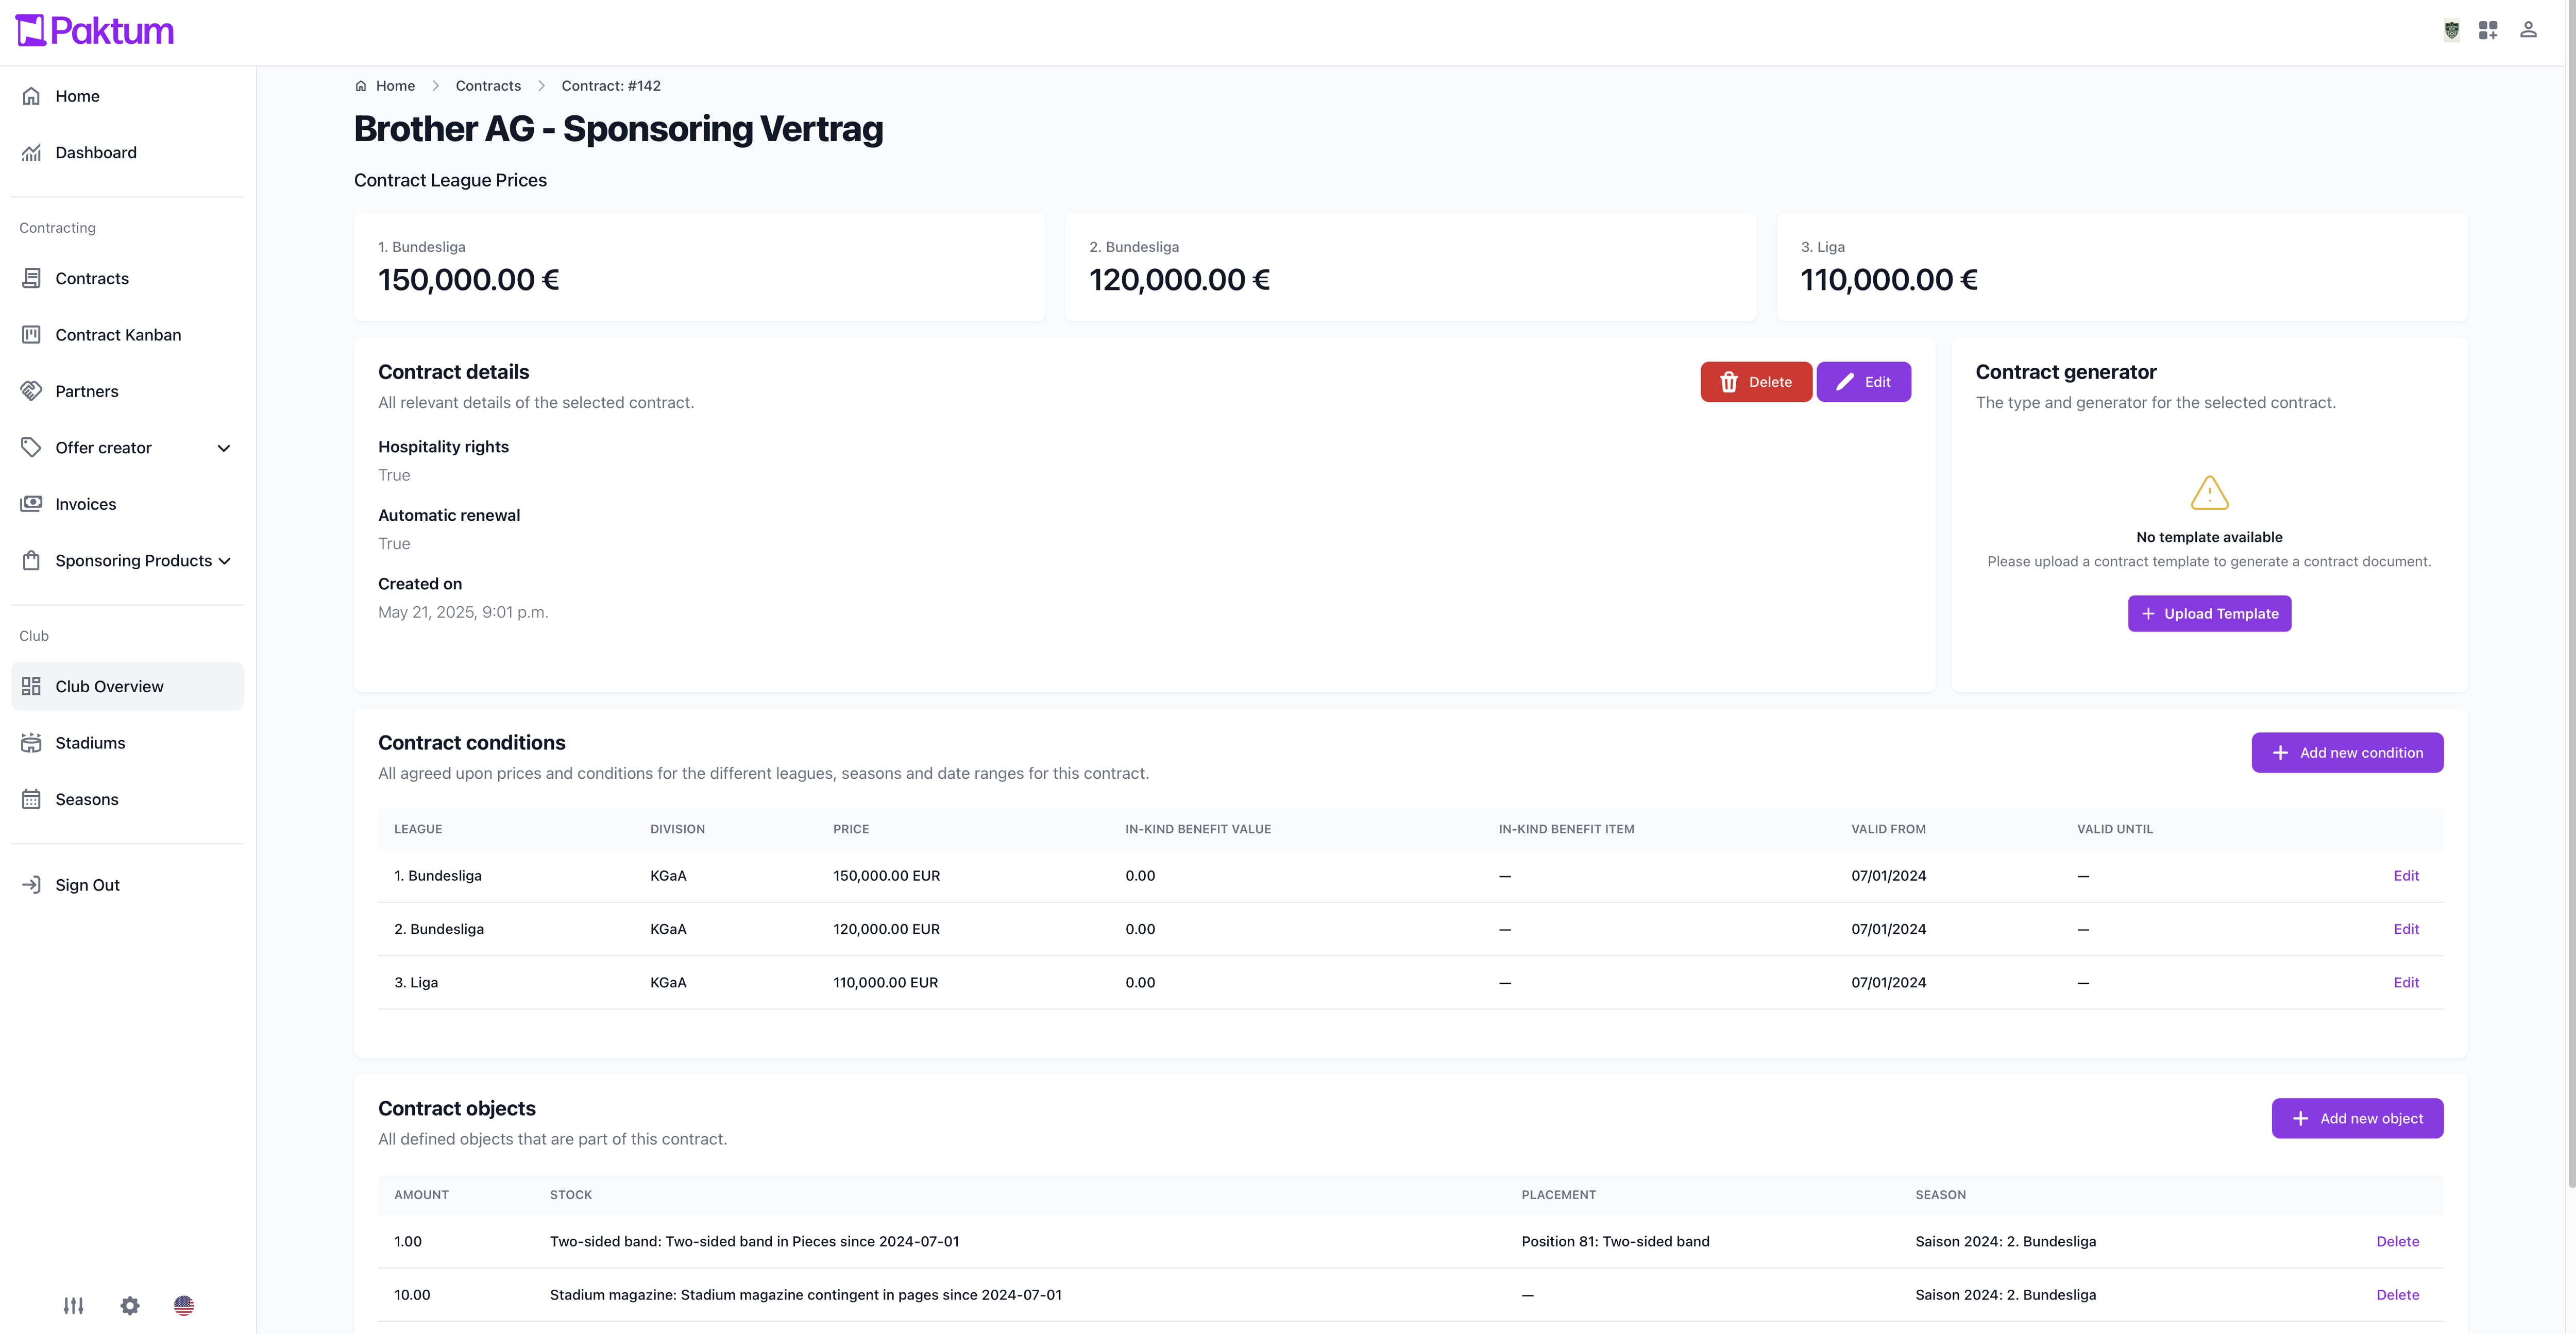Click the 150,000.00 EUR price cell

[x=886, y=876]
